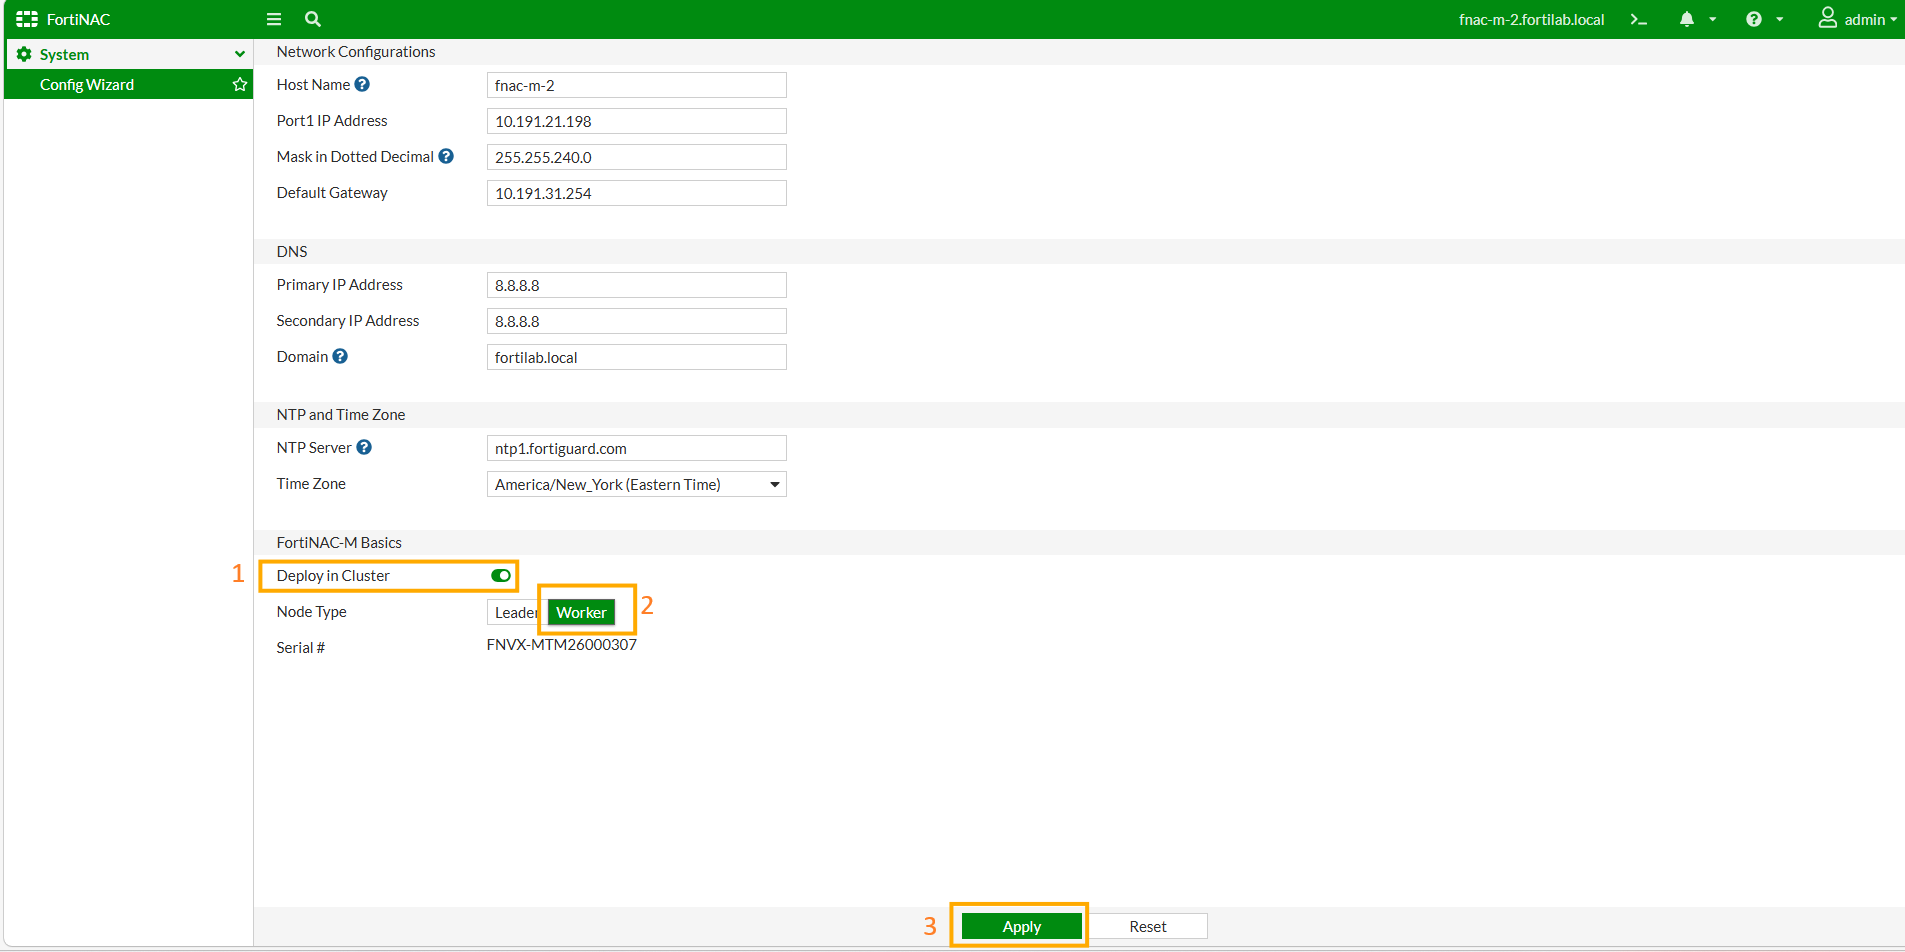Expand the help menu dropdown arrow
Screen dimensions: 1905x952
1780,19
